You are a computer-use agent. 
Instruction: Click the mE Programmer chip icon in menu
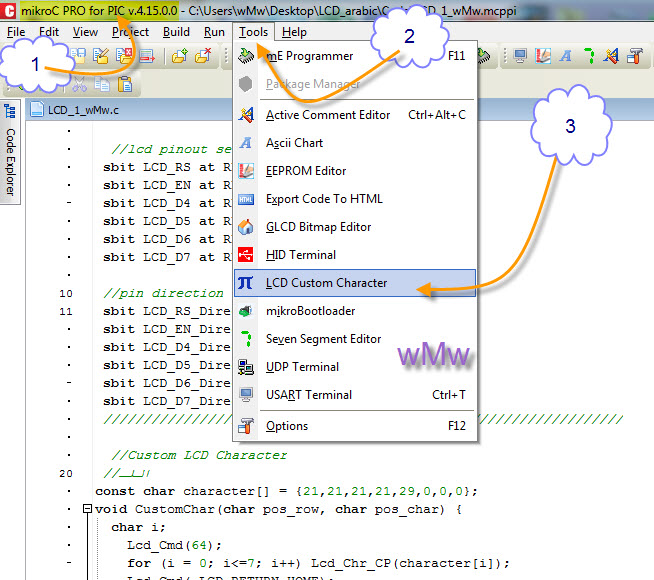(x=246, y=55)
